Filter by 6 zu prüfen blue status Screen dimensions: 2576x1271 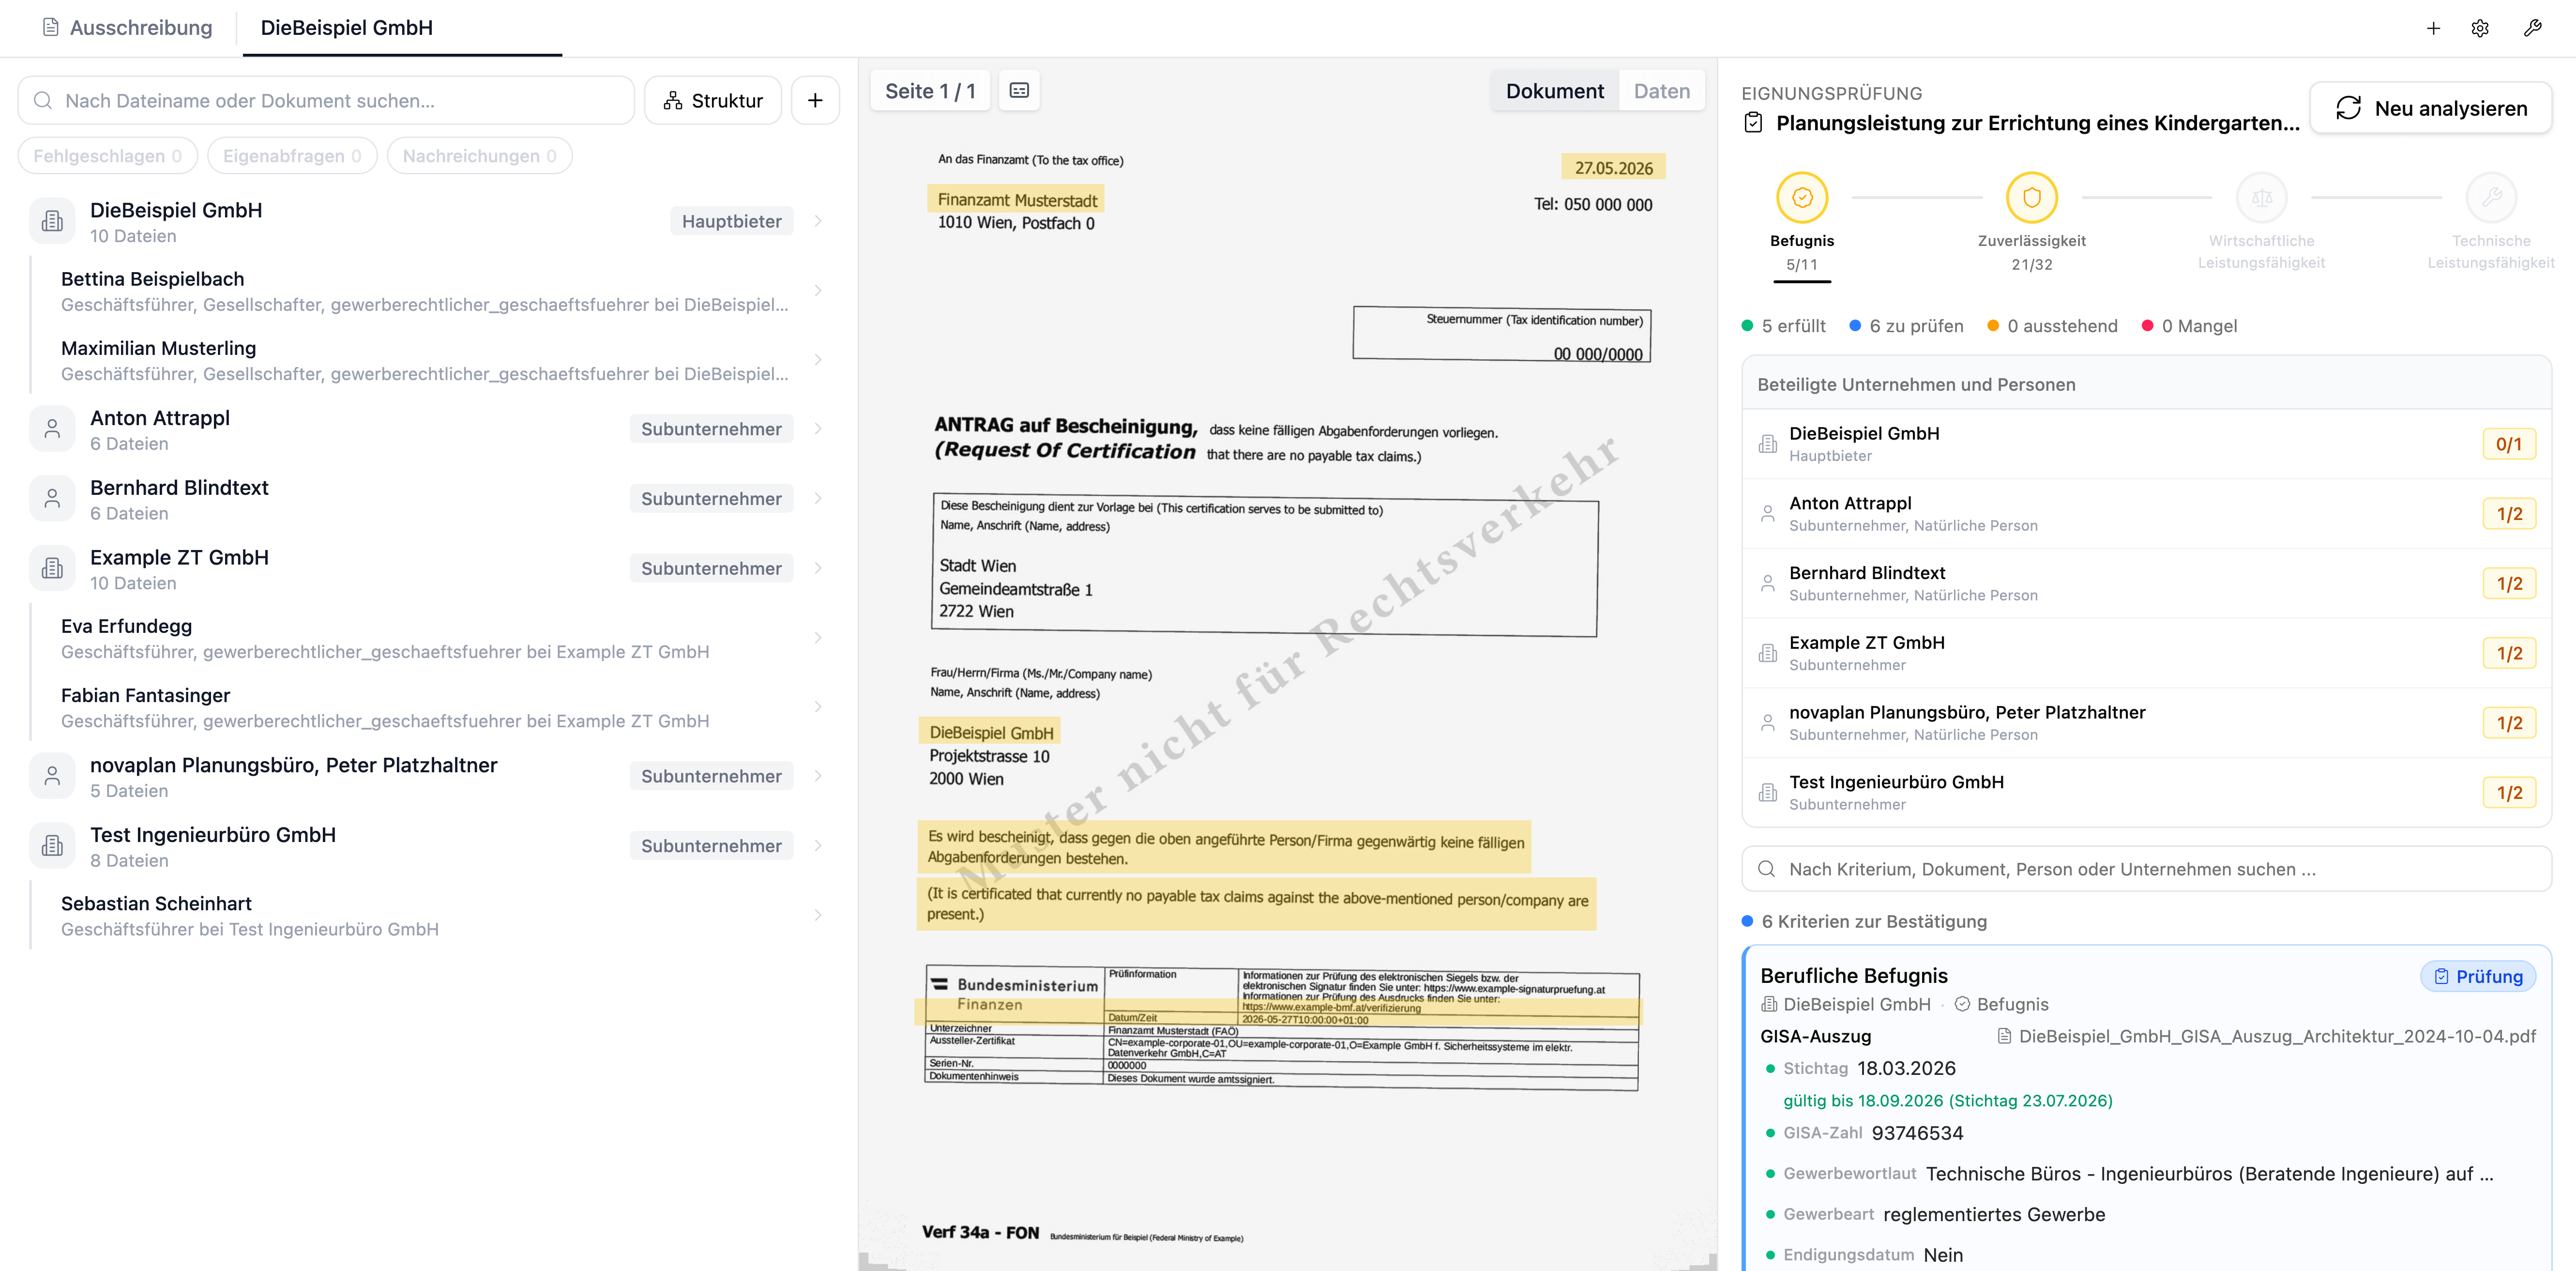pyautogui.click(x=1906, y=326)
